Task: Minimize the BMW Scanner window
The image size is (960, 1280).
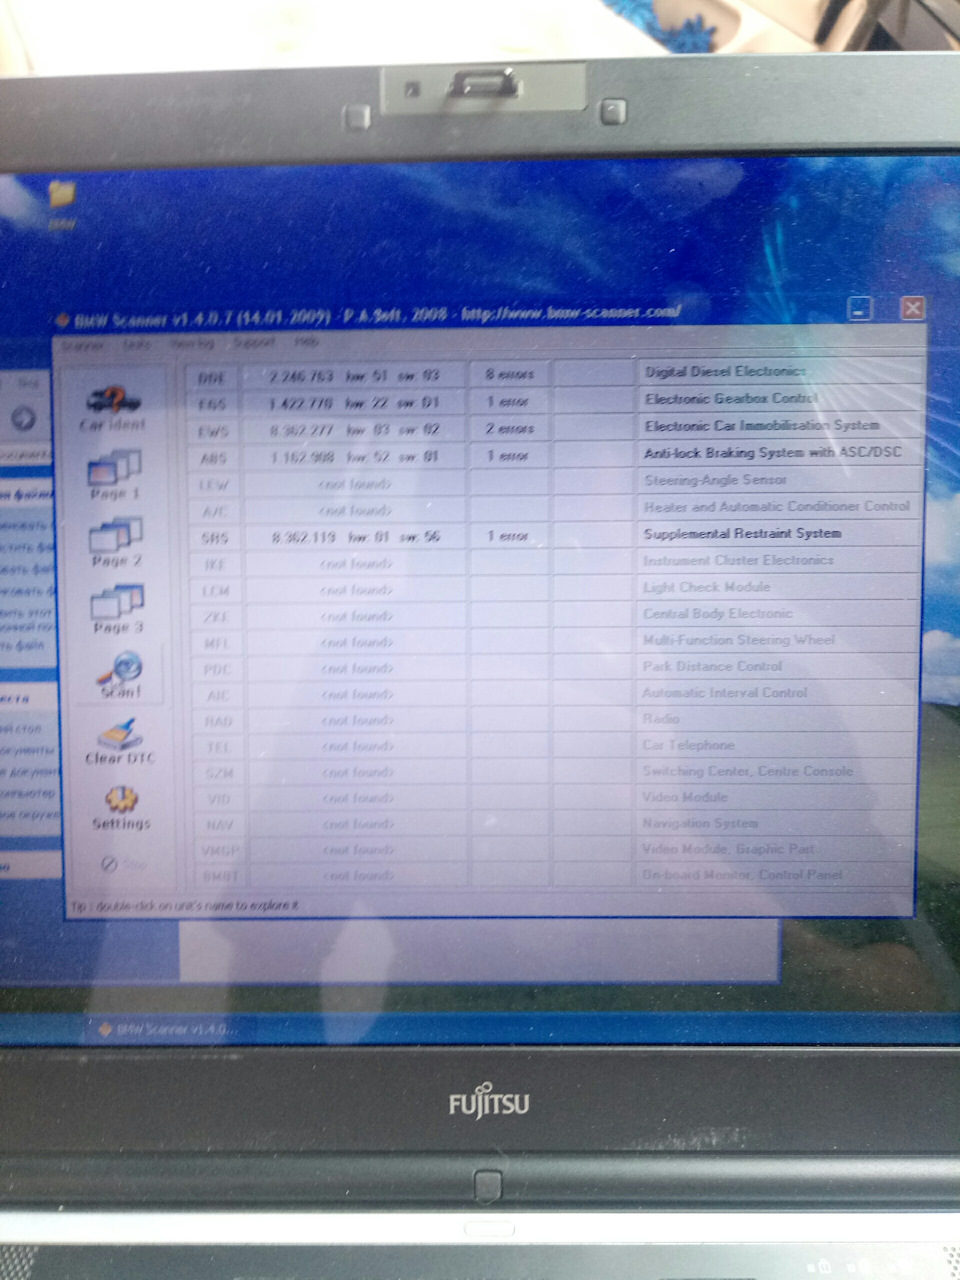Action: (x=860, y=309)
